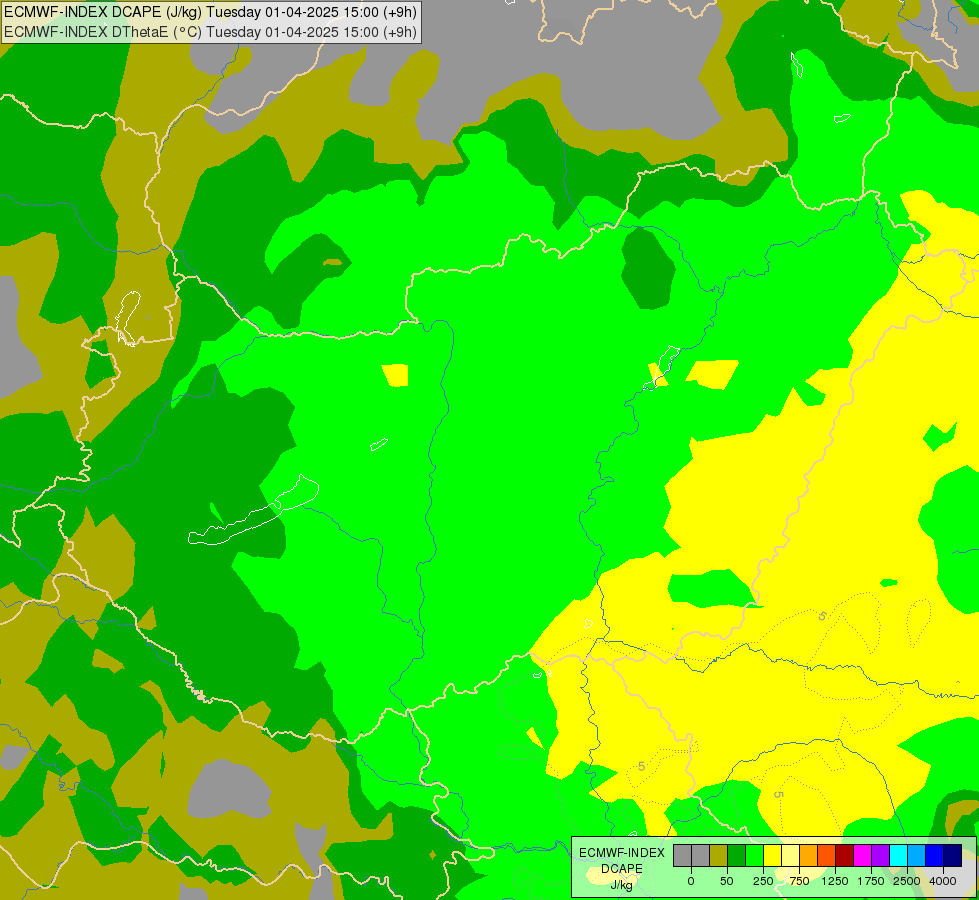Screen dimensions: 979x900
Task: Click the DThetaE (°C) title line
Action: 210,32
